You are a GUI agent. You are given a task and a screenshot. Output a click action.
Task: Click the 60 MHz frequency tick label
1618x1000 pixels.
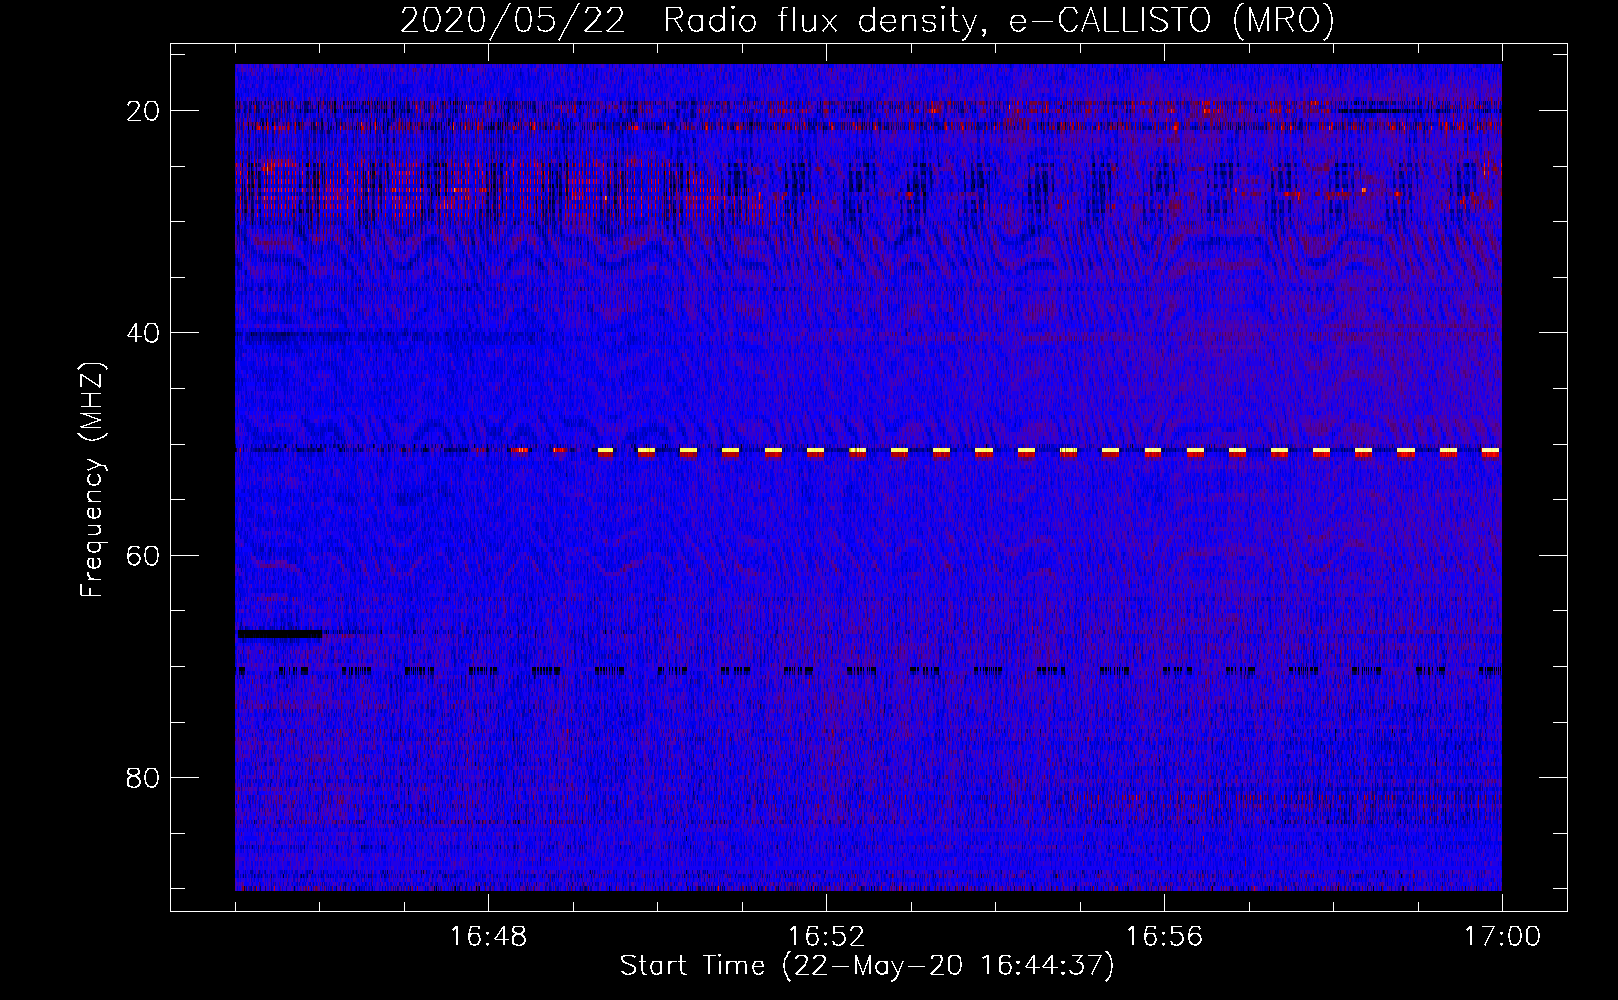144,555
